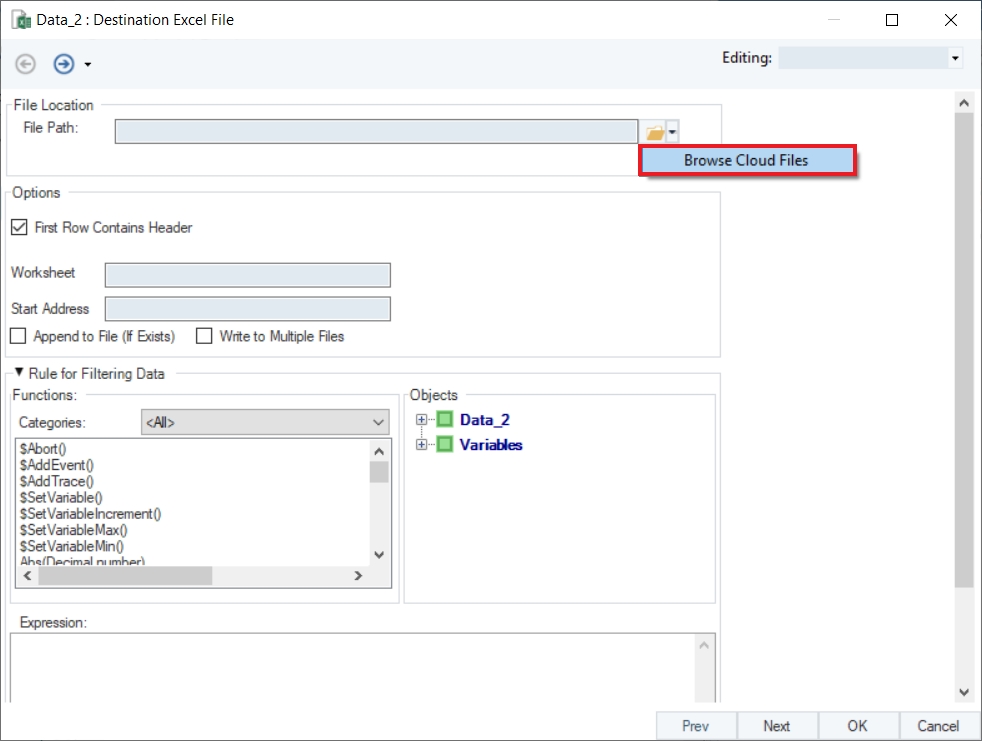Expand the Variables tree node
982x741 pixels.
421,444
